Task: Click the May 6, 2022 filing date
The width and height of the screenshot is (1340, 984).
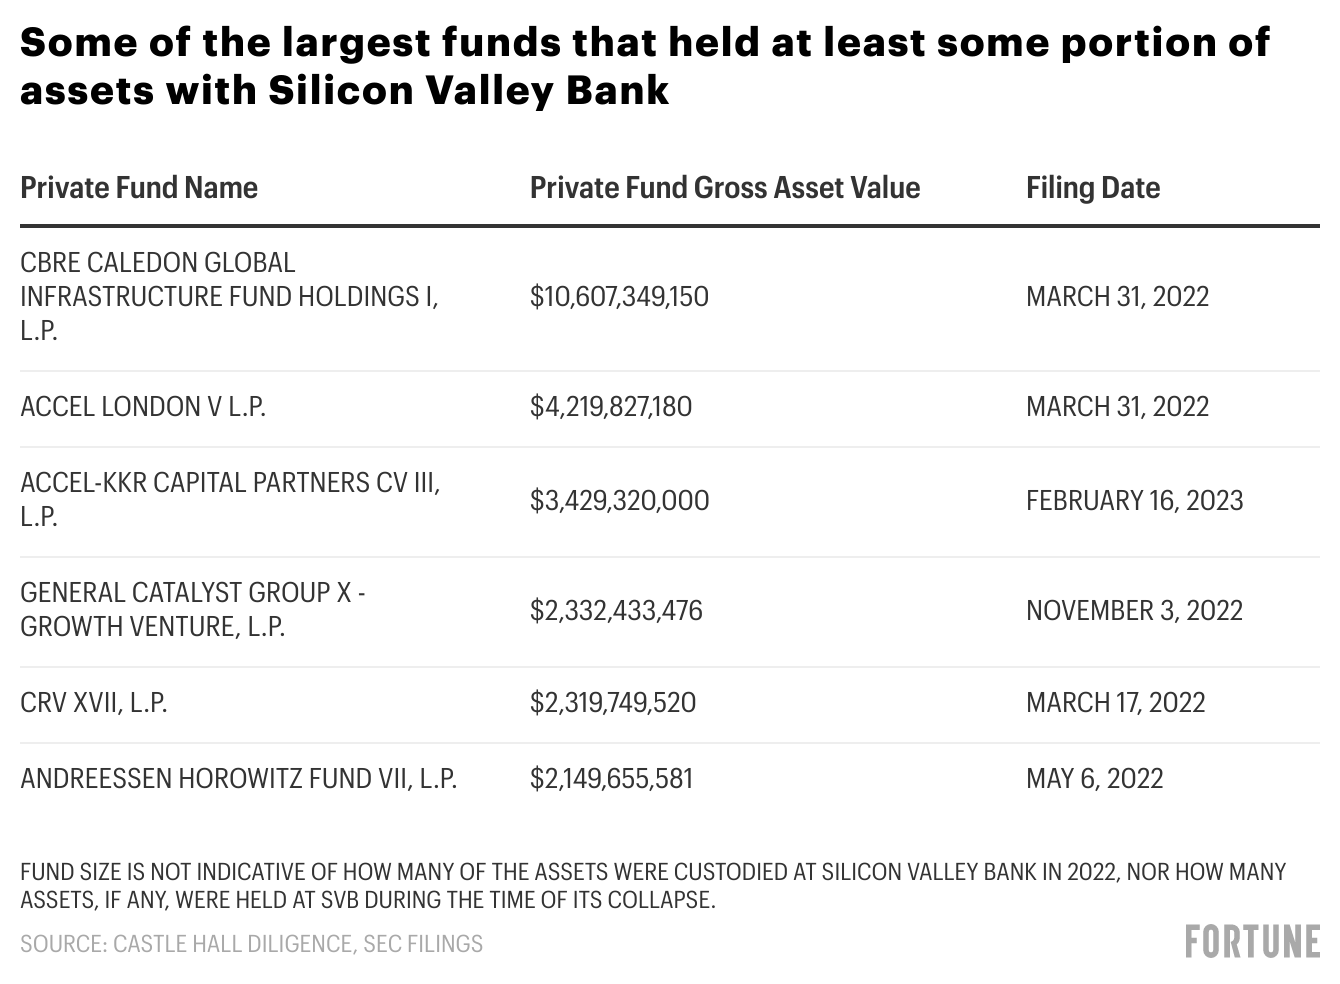Action: pos(1094,779)
